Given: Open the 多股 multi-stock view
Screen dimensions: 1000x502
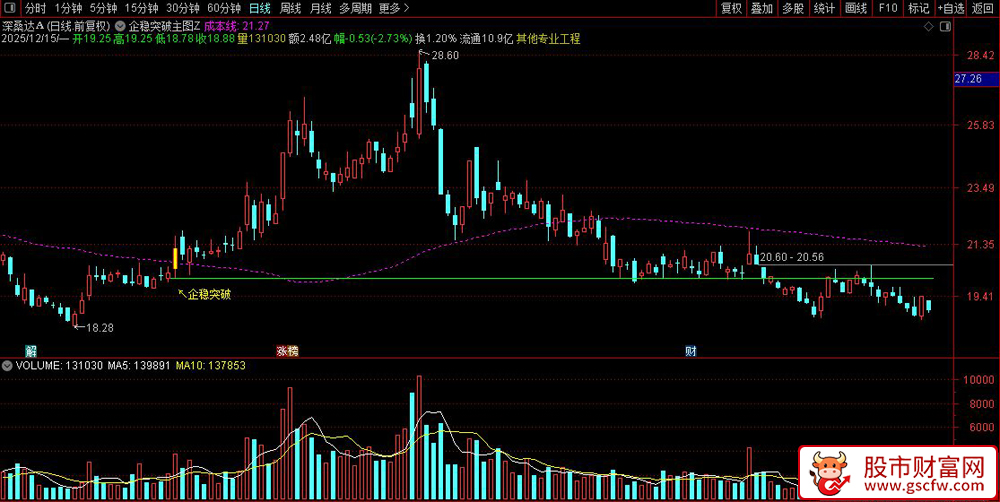Looking at the screenshot, I should (x=793, y=8).
